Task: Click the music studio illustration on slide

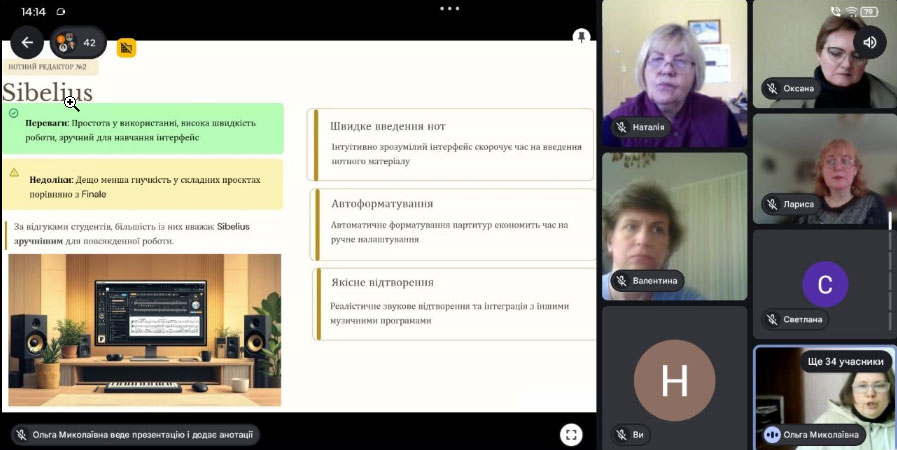Action: [x=145, y=330]
